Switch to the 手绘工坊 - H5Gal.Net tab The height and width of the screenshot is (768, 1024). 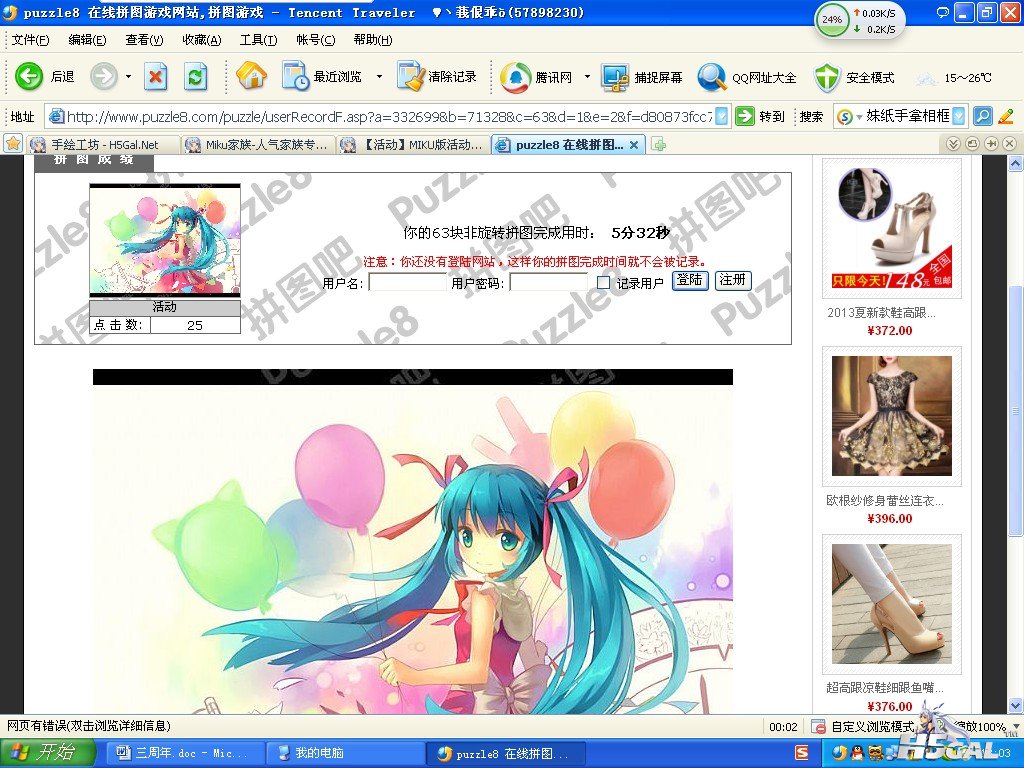pyautogui.click(x=103, y=144)
